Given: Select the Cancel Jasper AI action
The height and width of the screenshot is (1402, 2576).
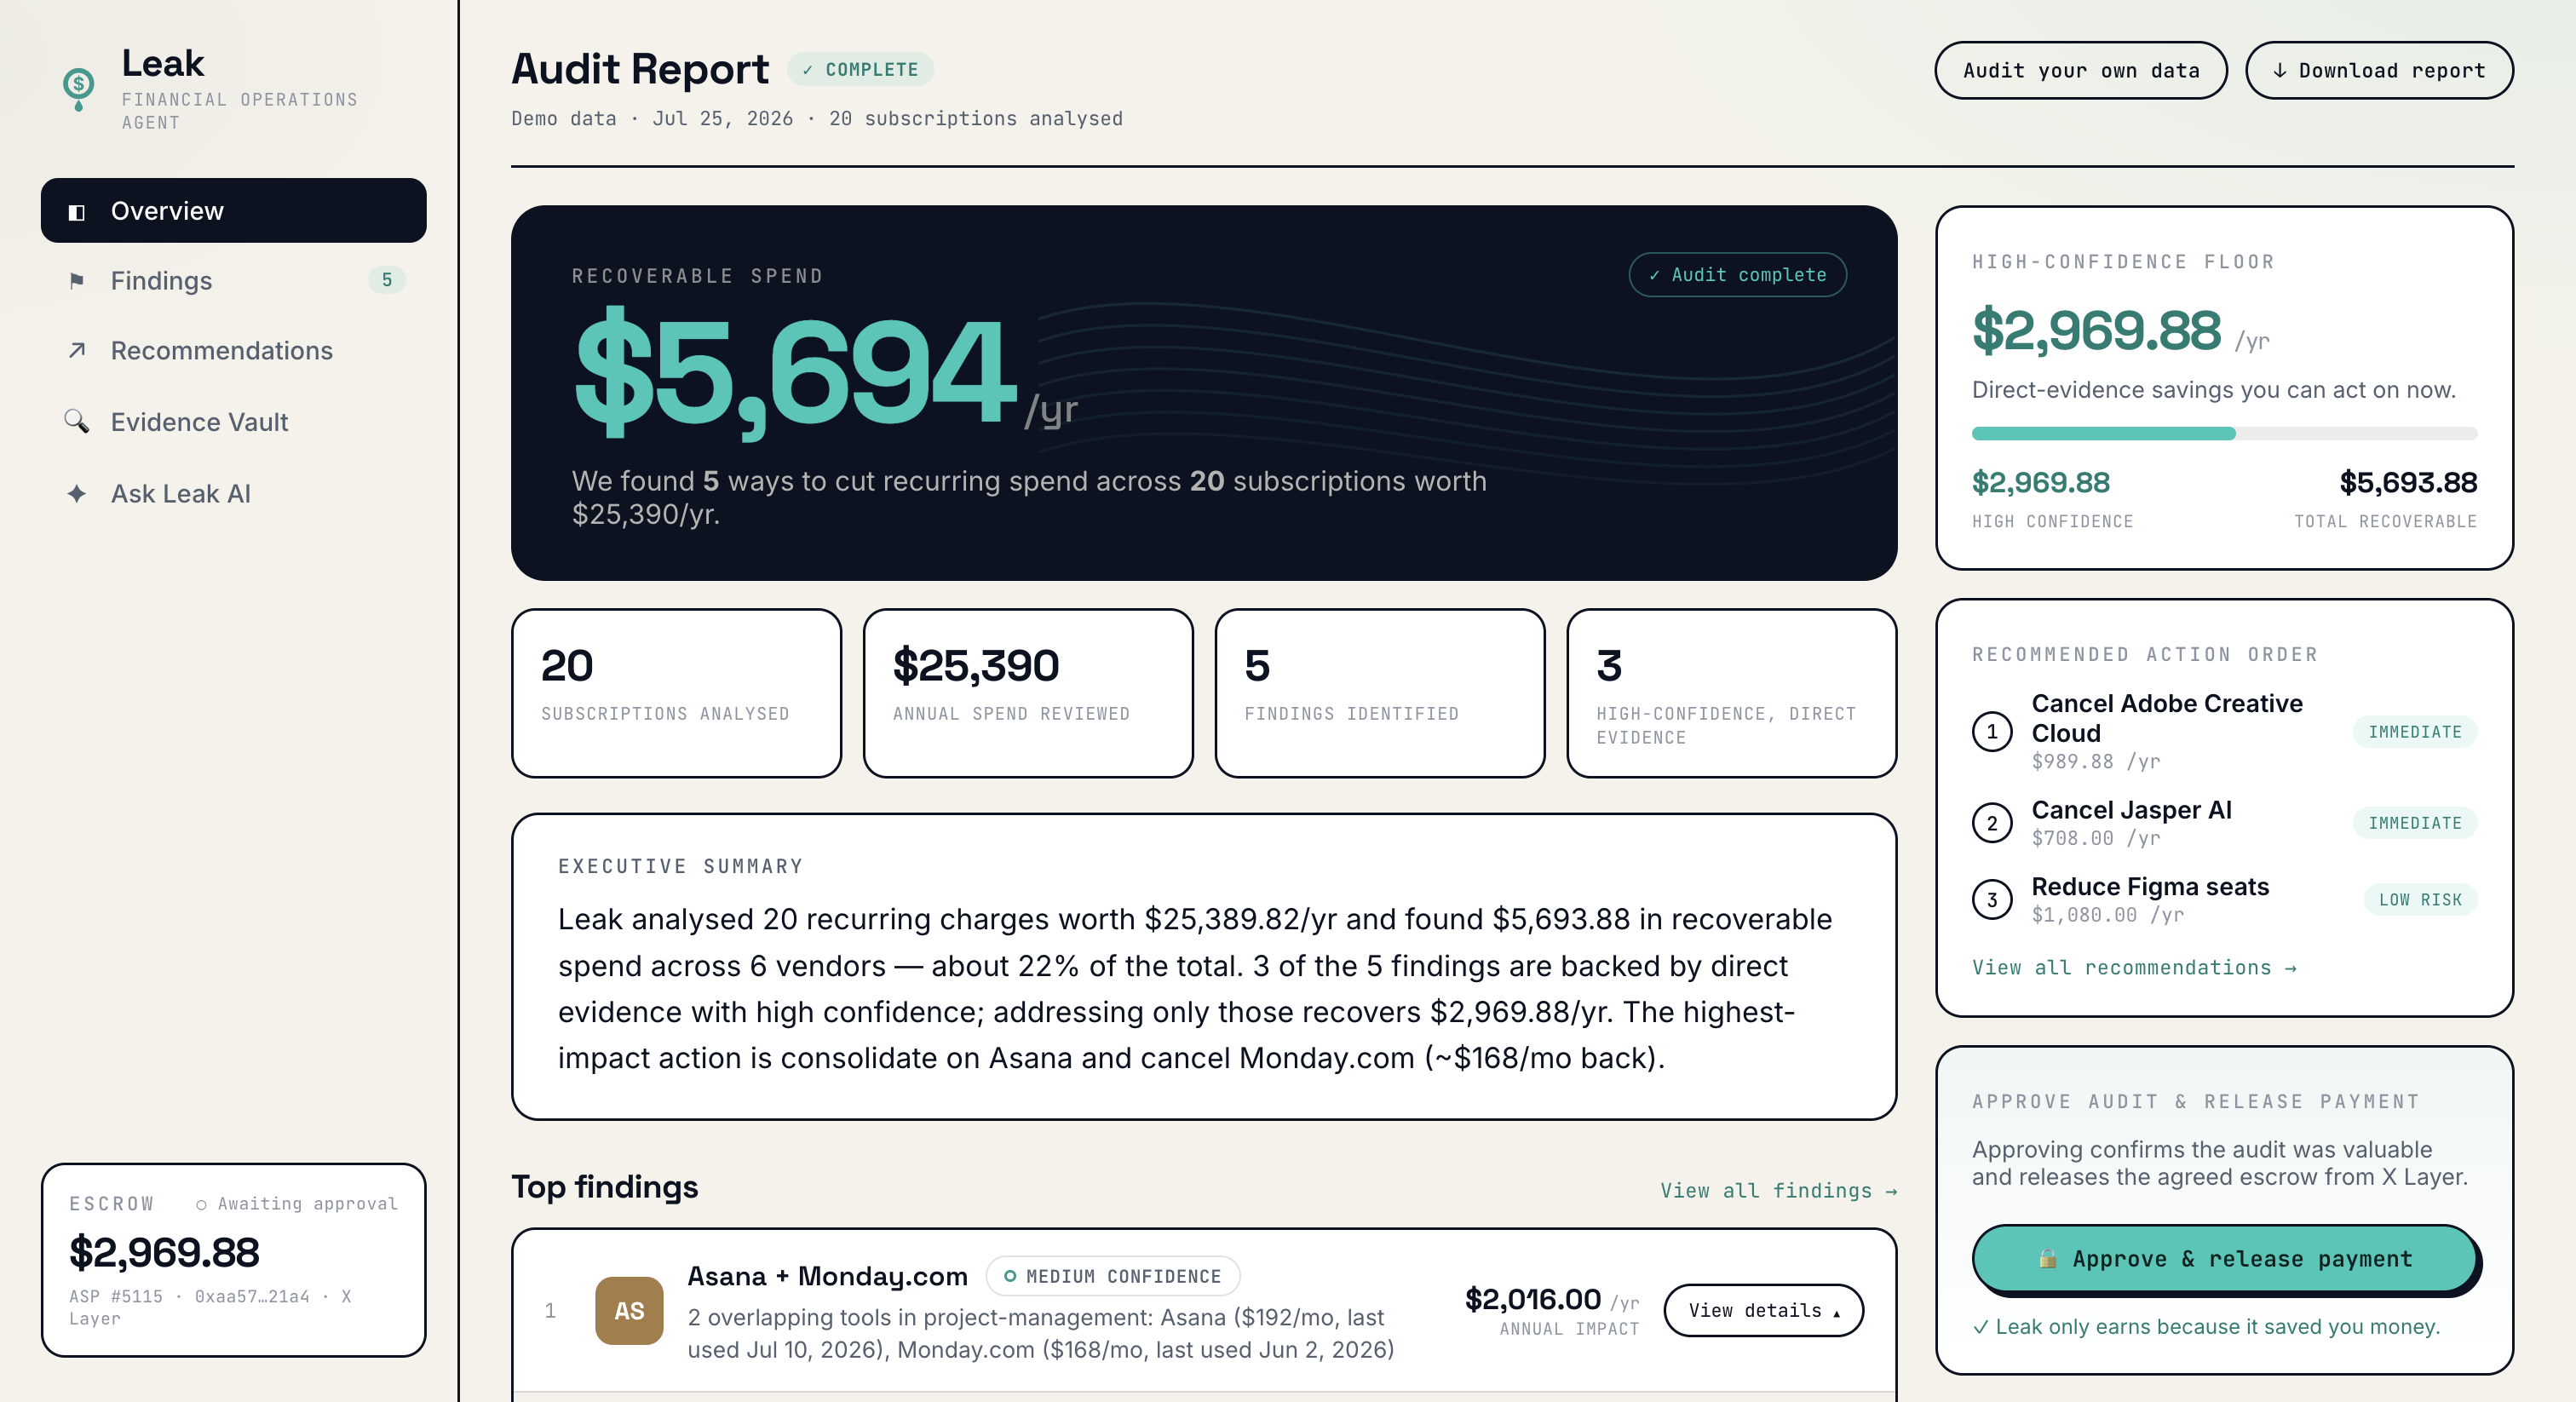Looking at the screenshot, I should 2224,823.
